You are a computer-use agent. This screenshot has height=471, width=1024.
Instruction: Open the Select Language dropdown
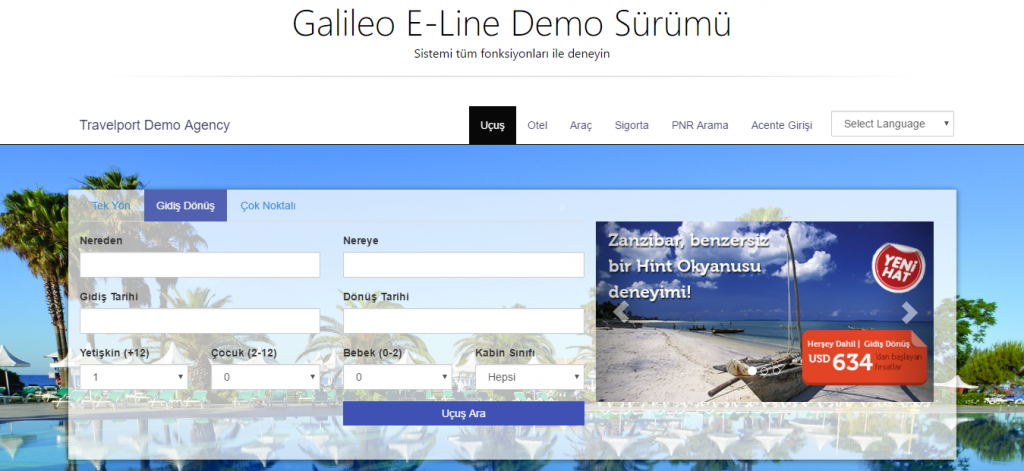(x=892, y=124)
